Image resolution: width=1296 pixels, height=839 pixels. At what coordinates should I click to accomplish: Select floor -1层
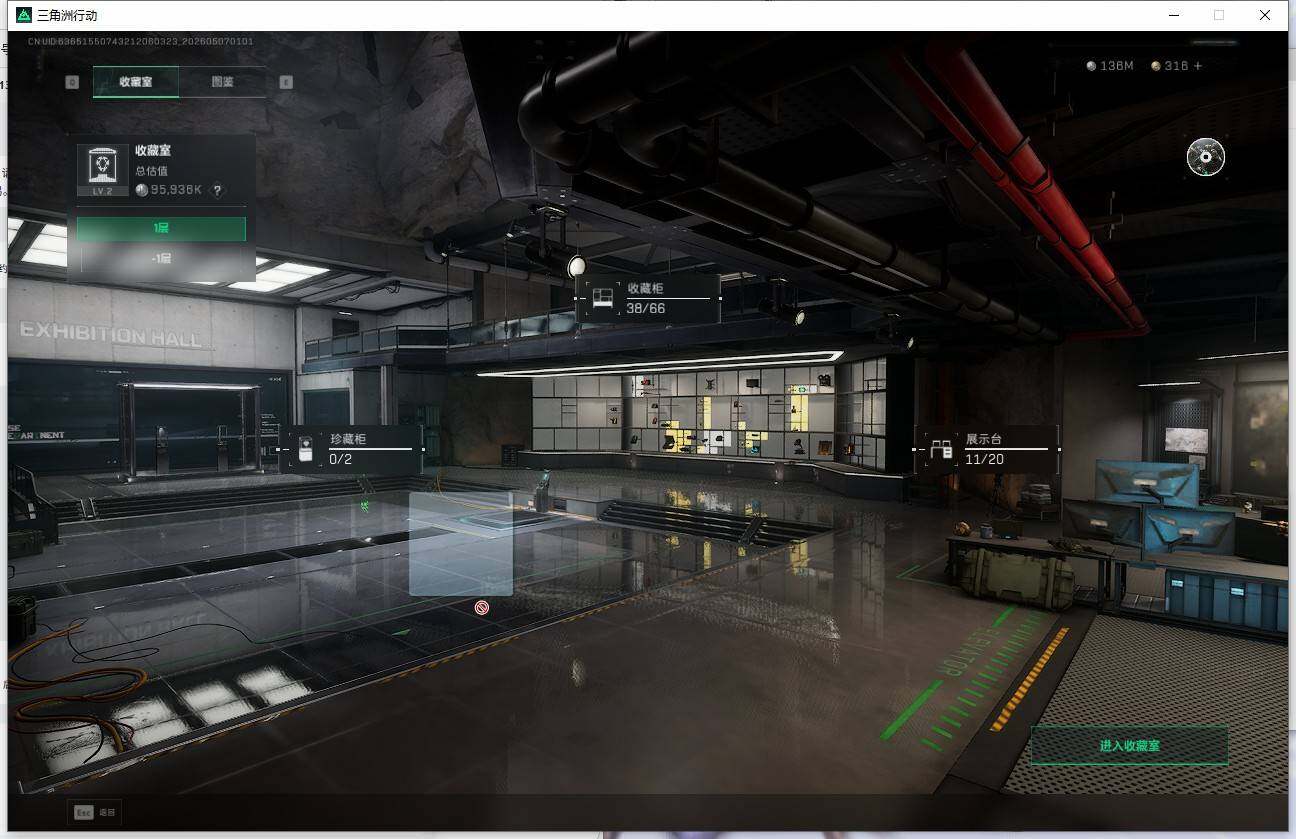point(161,258)
